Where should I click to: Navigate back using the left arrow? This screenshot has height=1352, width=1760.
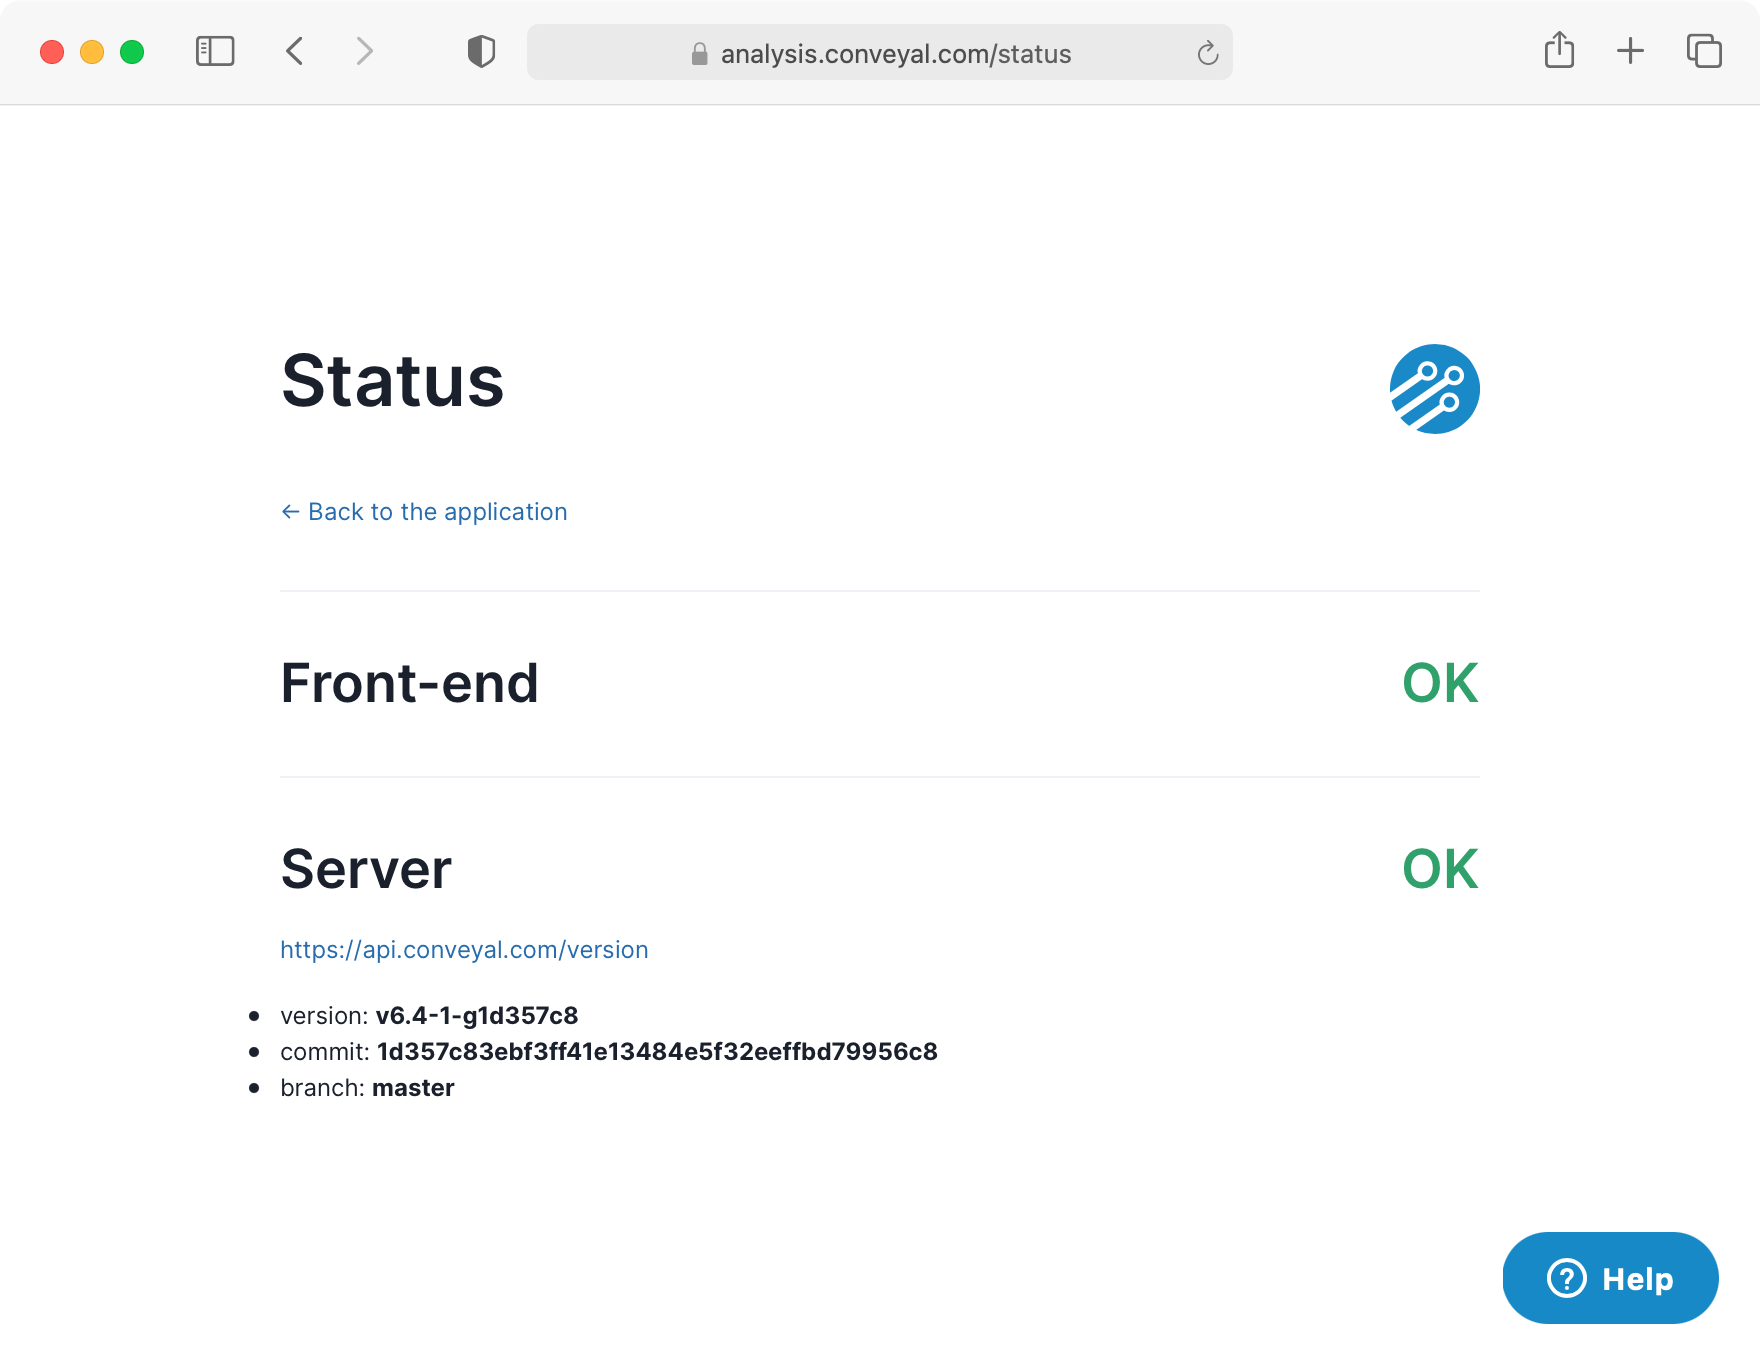[295, 51]
